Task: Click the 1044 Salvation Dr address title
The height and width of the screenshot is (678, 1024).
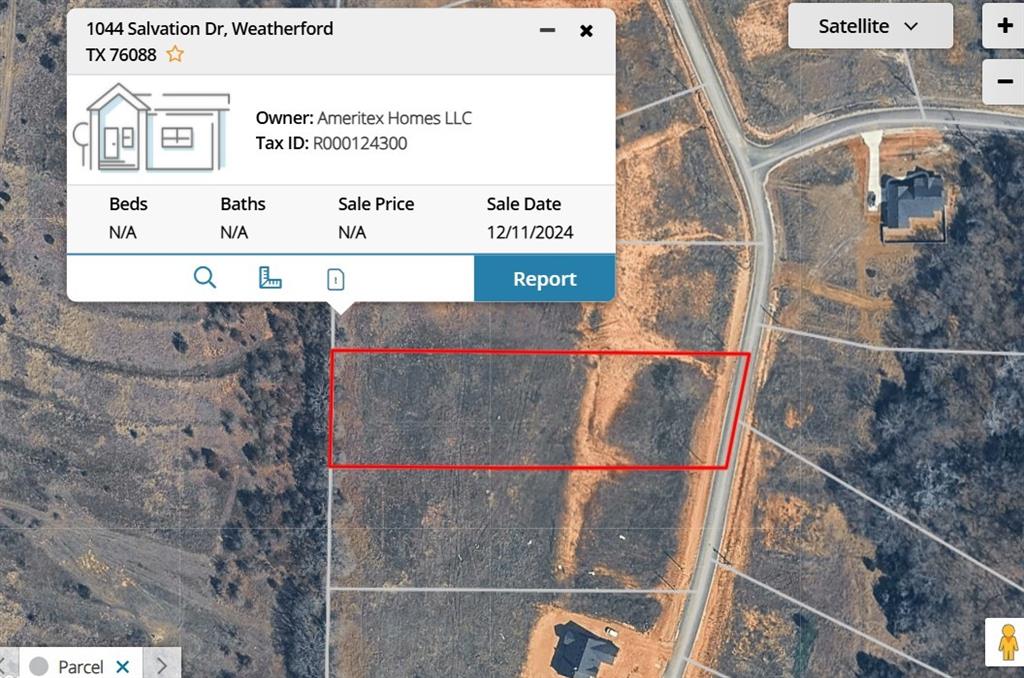Action: pyautogui.click(x=209, y=29)
